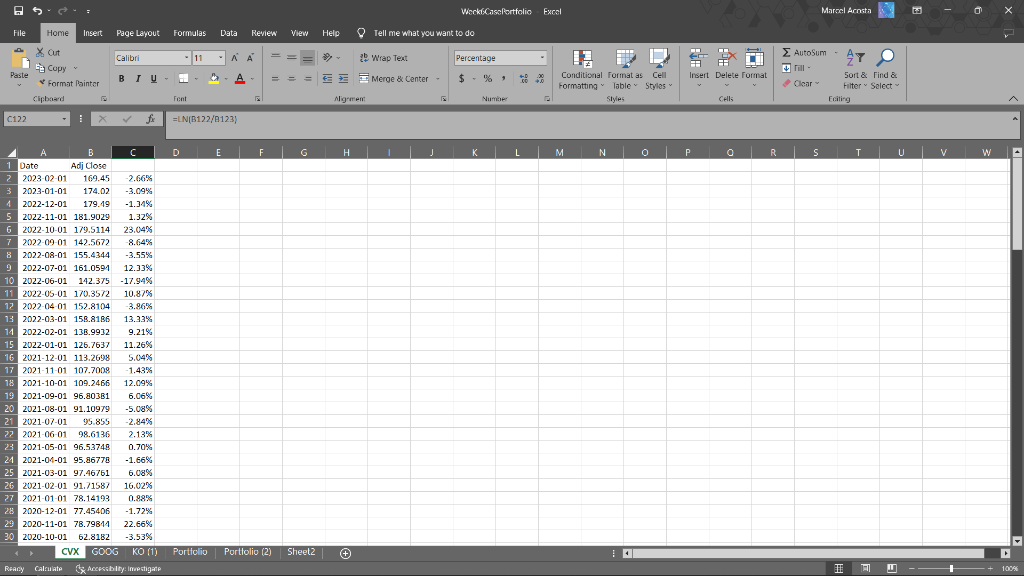Select Center alignment icon
The image size is (1024, 576).
291,79
